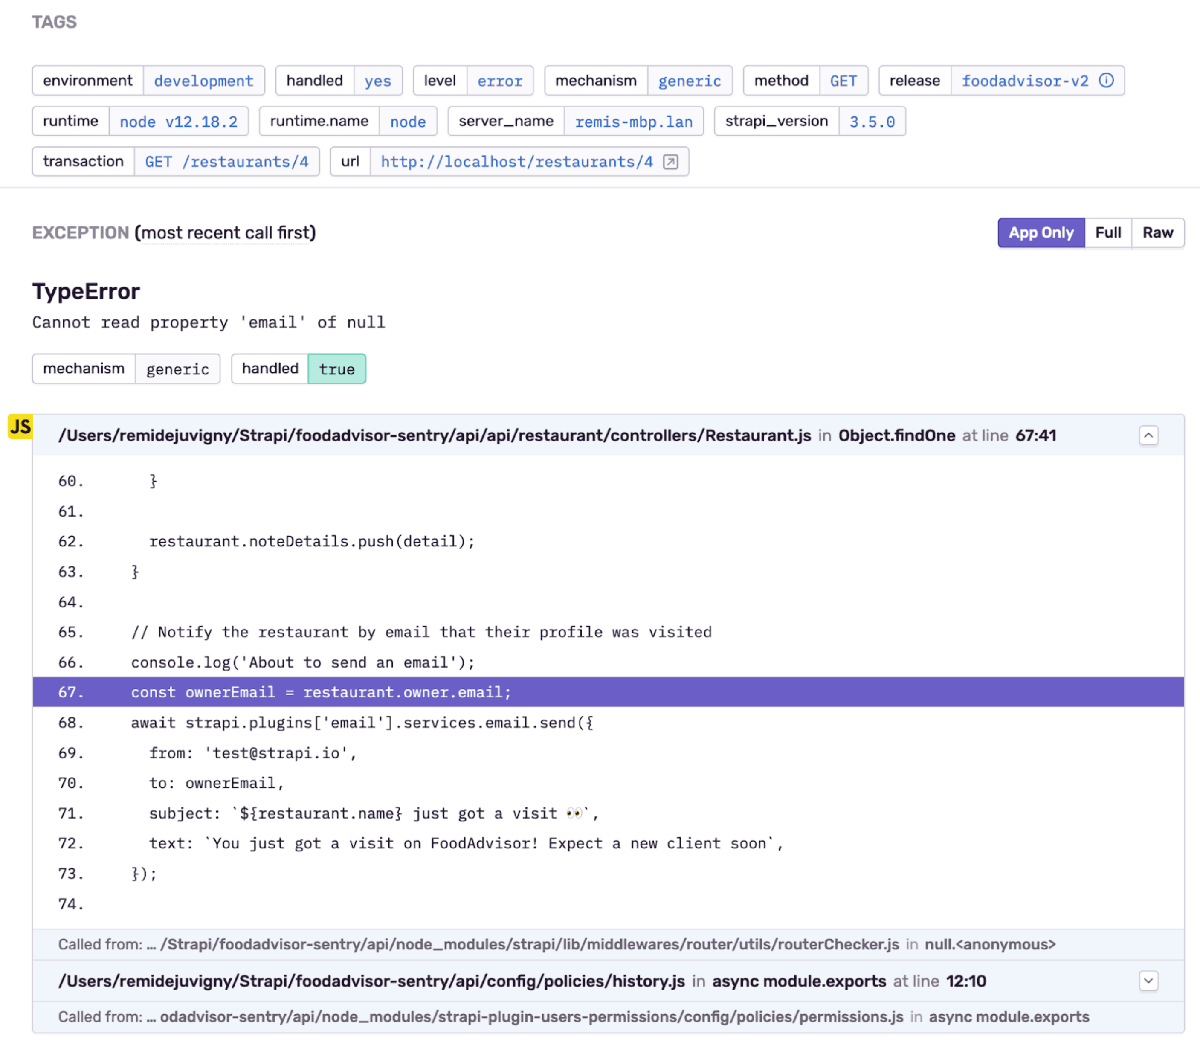Viewport: 1200px width, 1045px height.
Task: Click the green handled true badge
Action: [337, 369]
